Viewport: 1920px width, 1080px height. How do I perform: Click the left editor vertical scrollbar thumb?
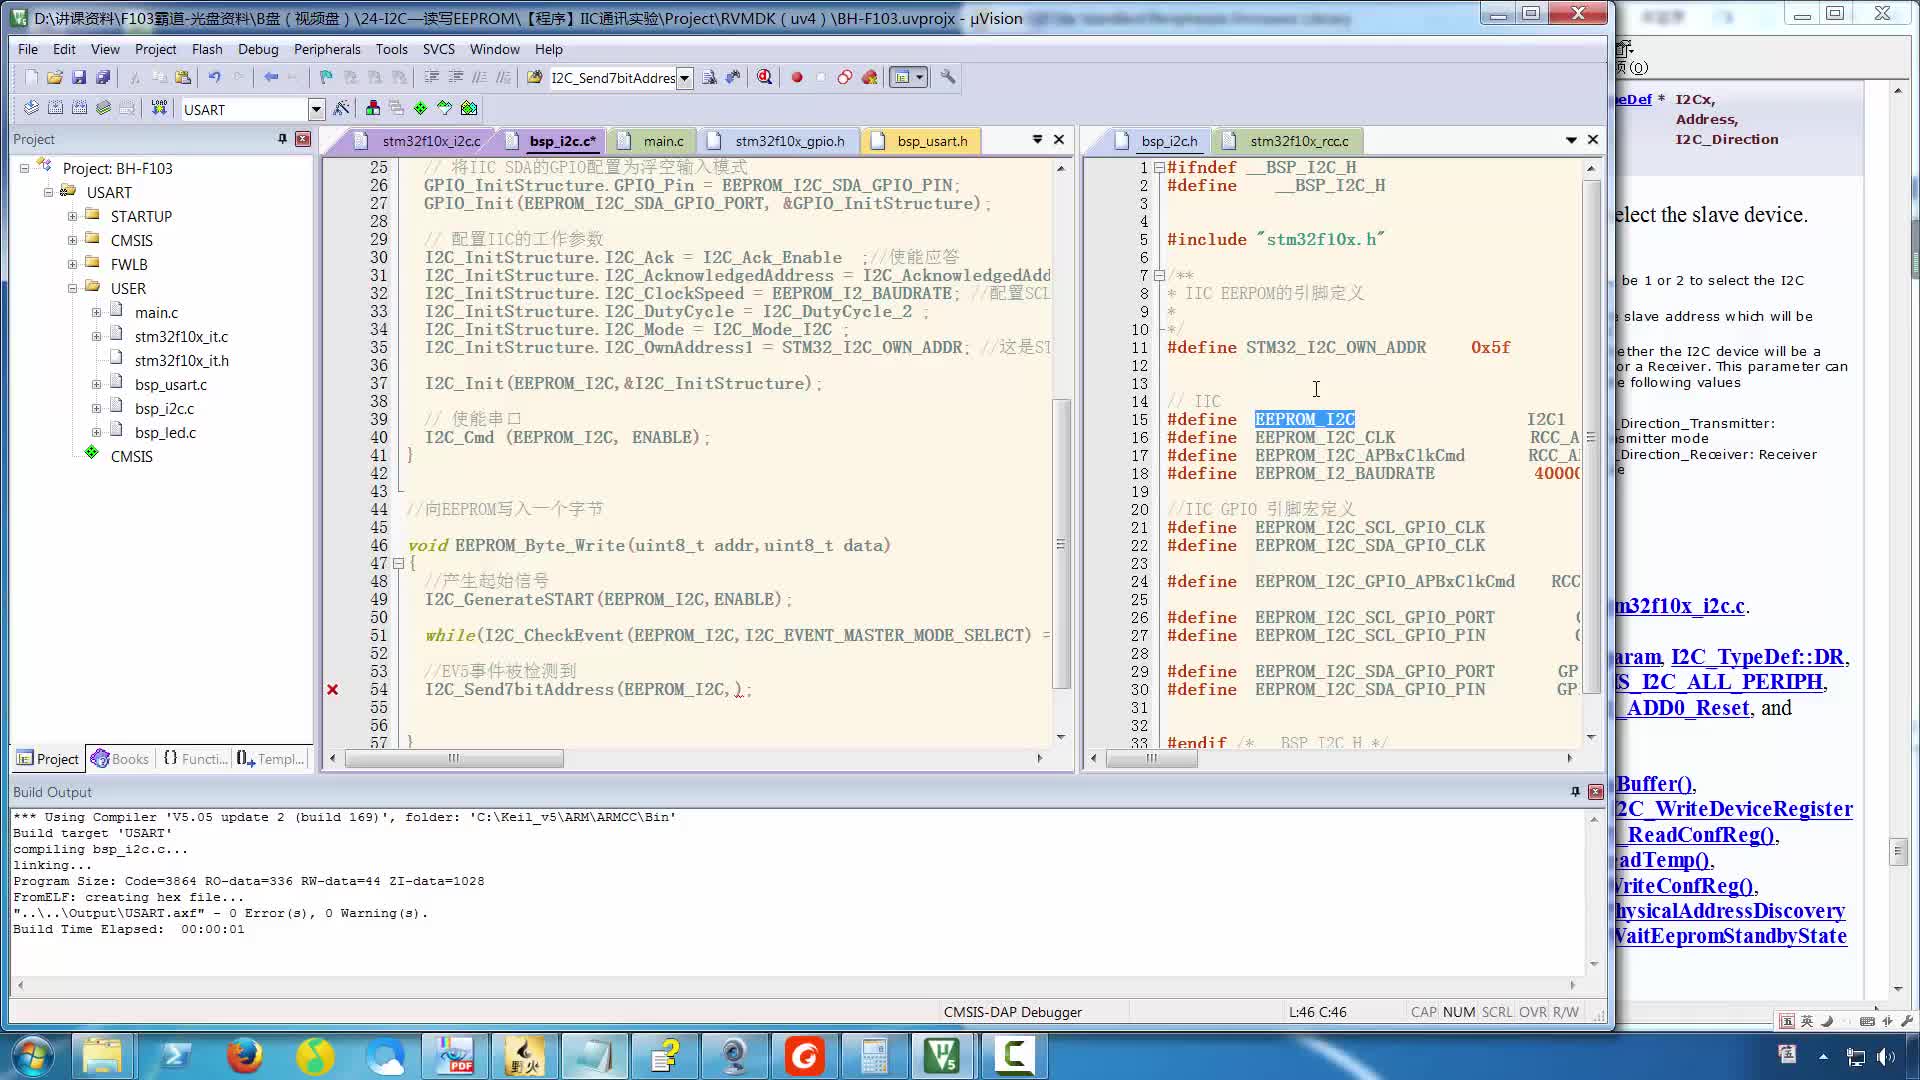click(1061, 543)
